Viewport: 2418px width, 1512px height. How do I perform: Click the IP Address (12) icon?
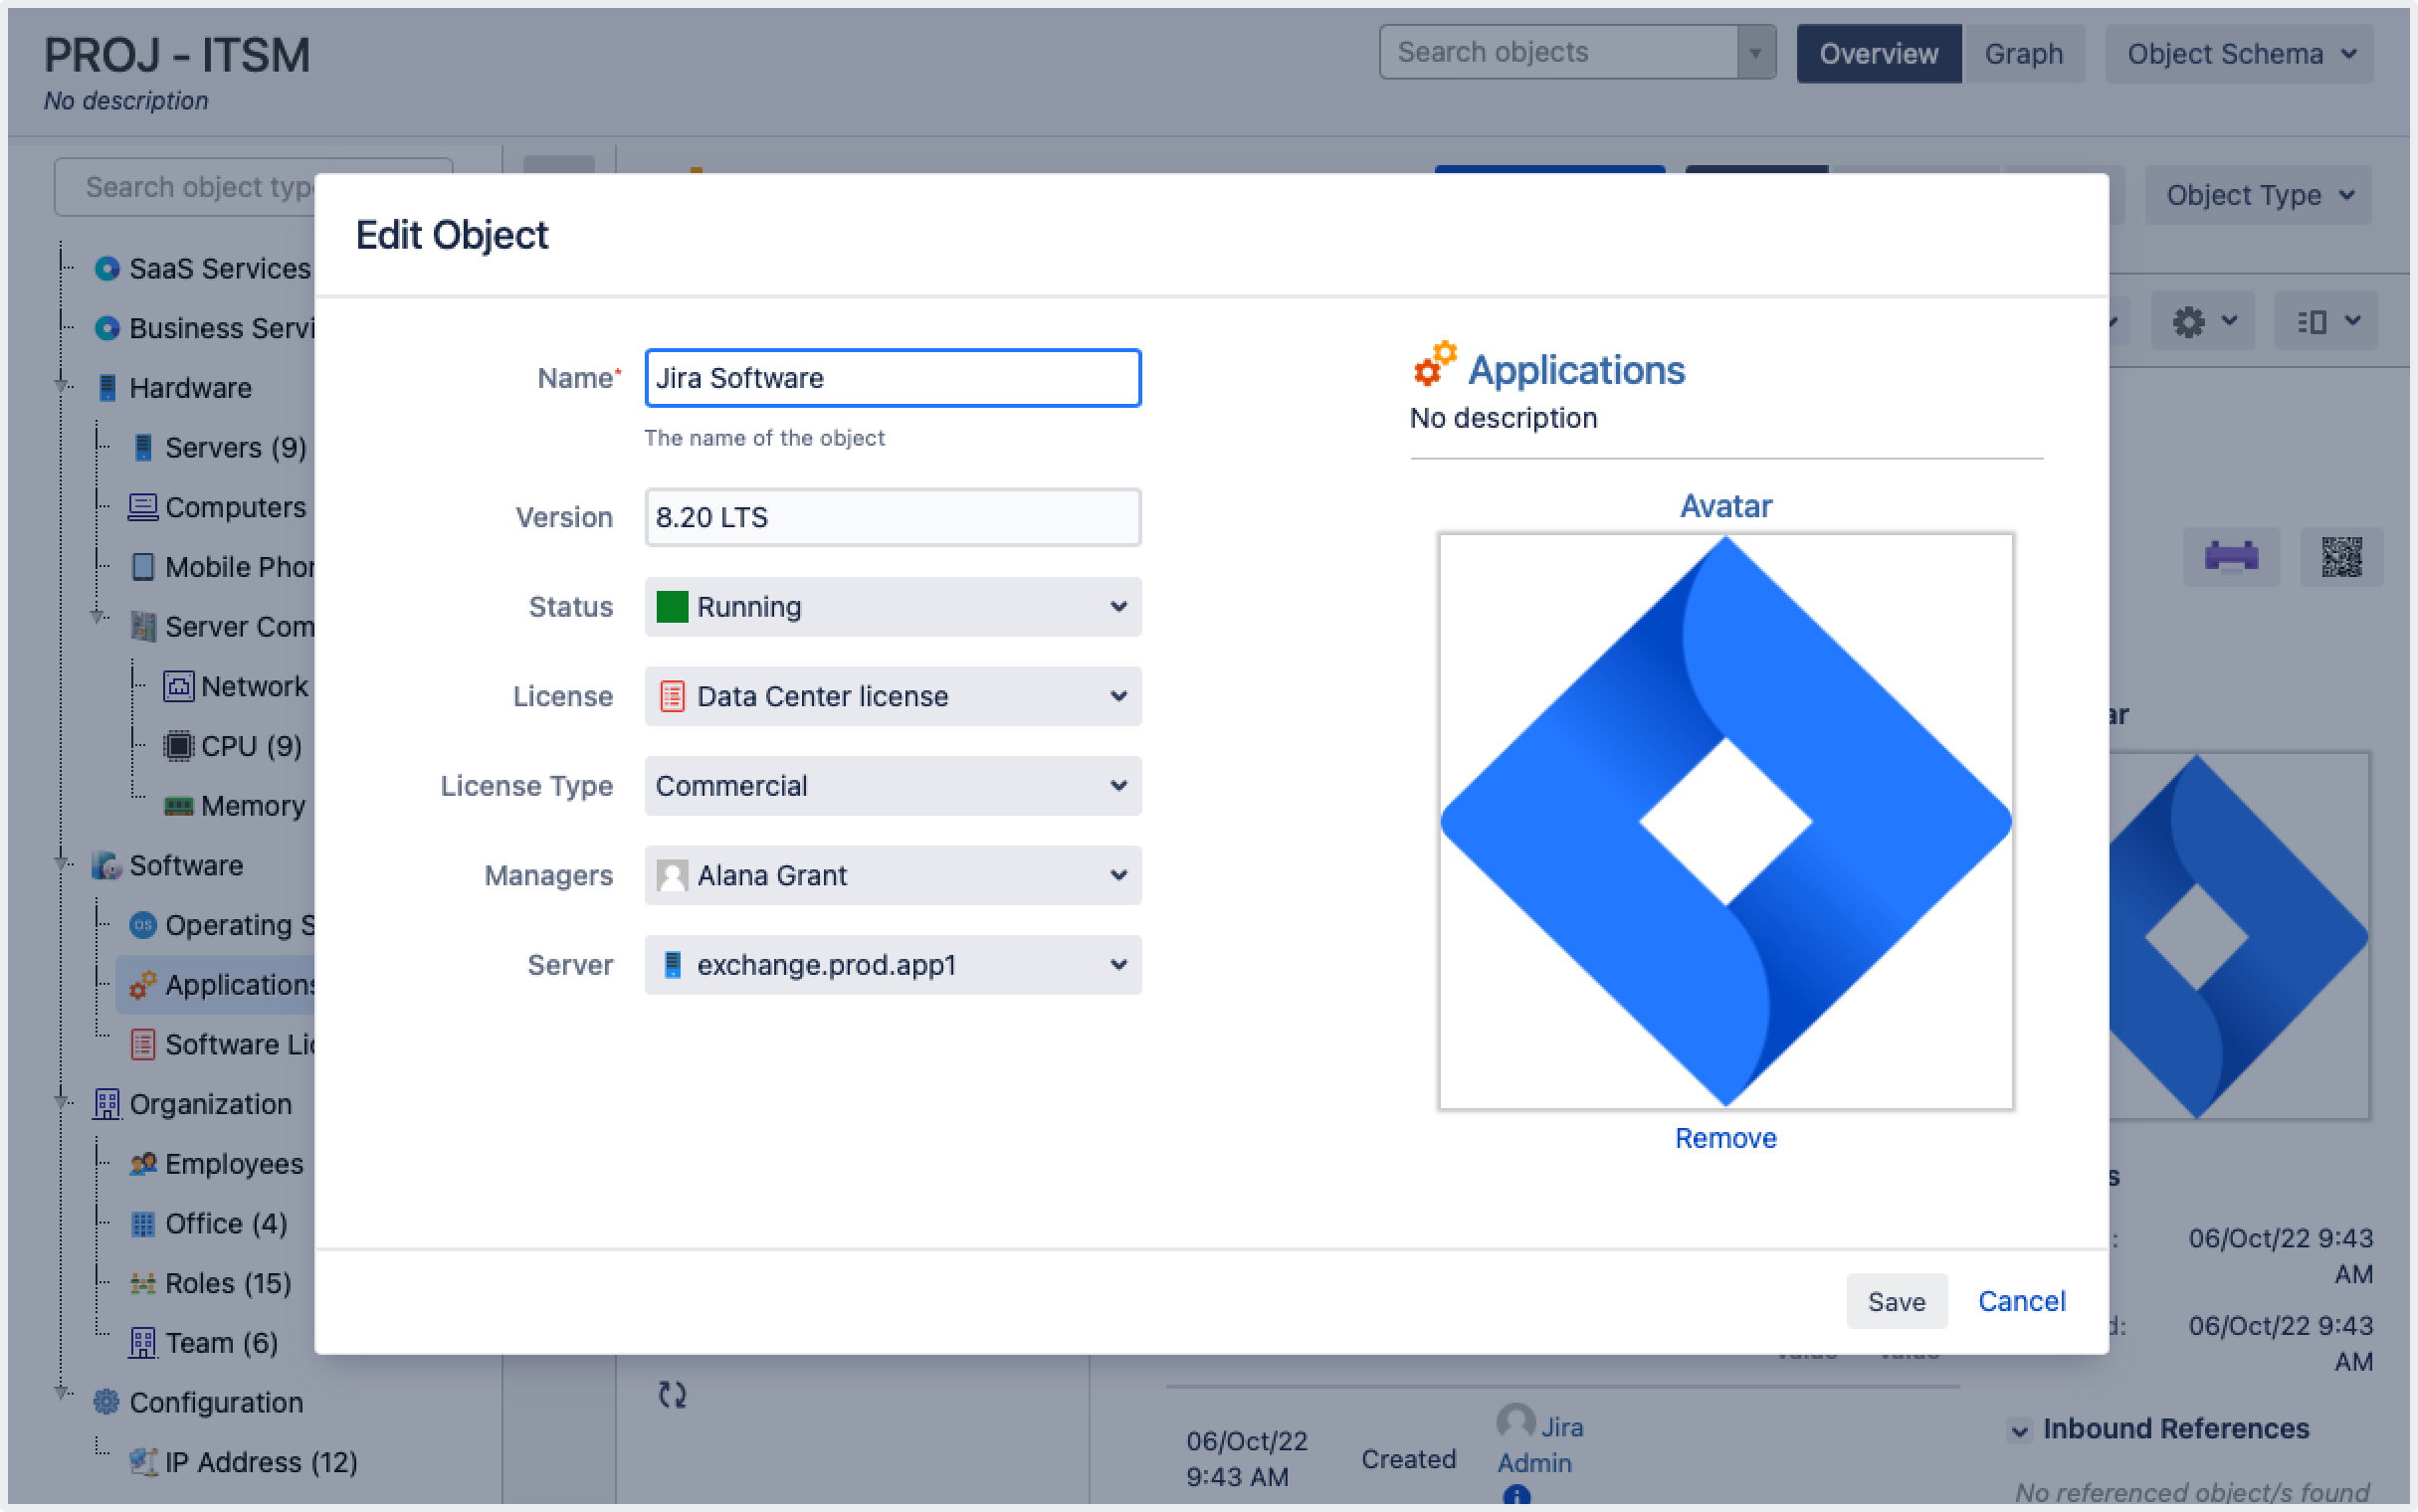(x=143, y=1462)
